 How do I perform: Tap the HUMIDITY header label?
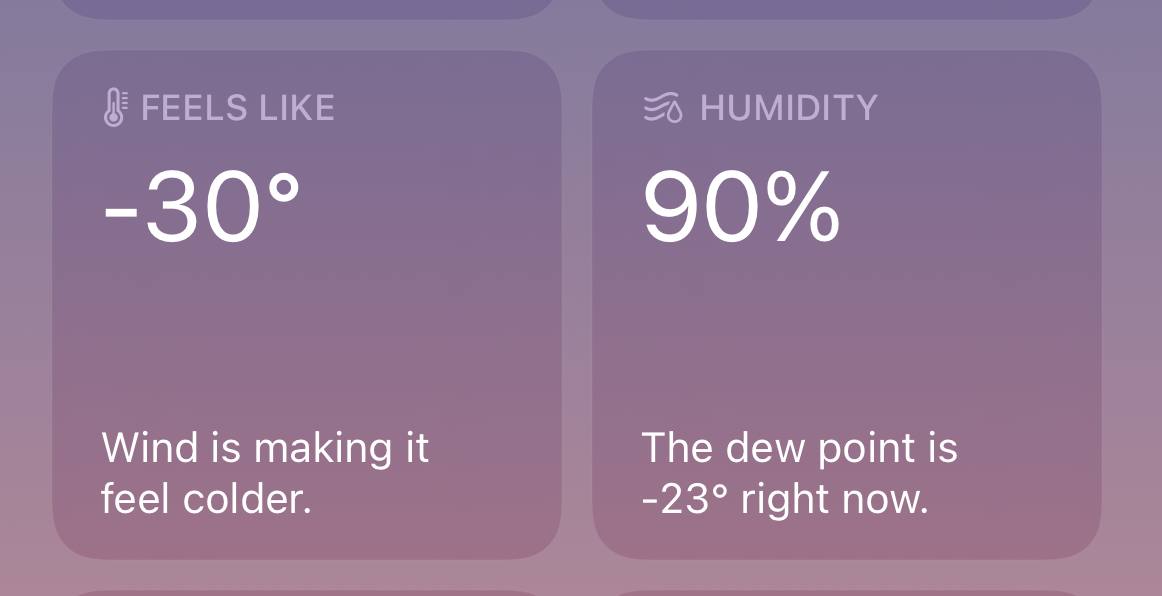coord(788,107)
